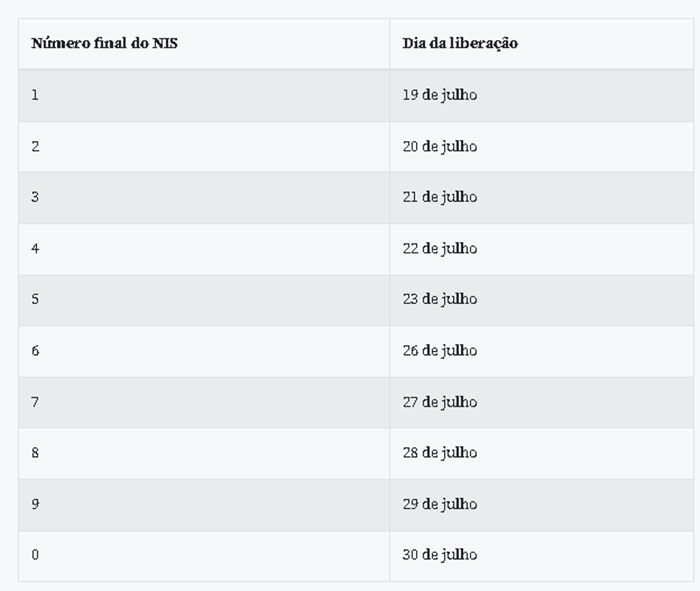The image size is (700, 591).
Task: Select the NIS number 5 cell
Action: pyautogui.click(x=36, y=299)
